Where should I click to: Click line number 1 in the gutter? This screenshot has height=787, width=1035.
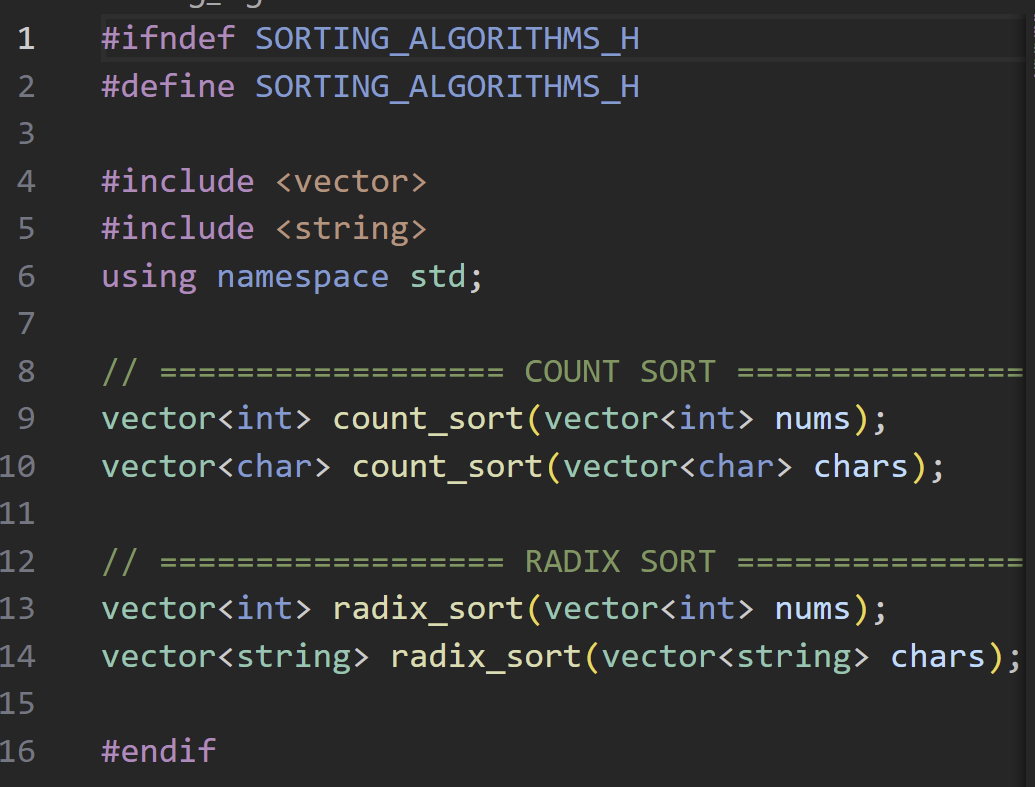(25, 38)
